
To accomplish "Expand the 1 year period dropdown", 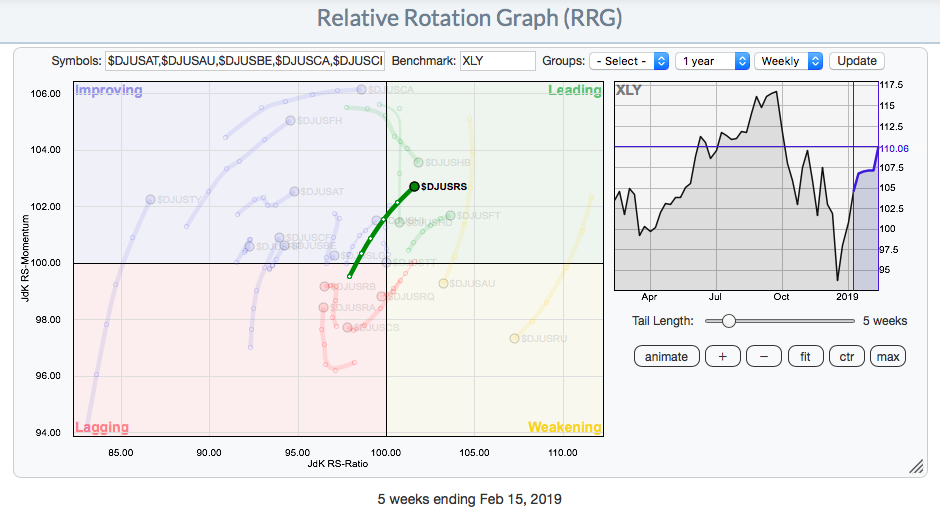I will [x=712, y=61].
